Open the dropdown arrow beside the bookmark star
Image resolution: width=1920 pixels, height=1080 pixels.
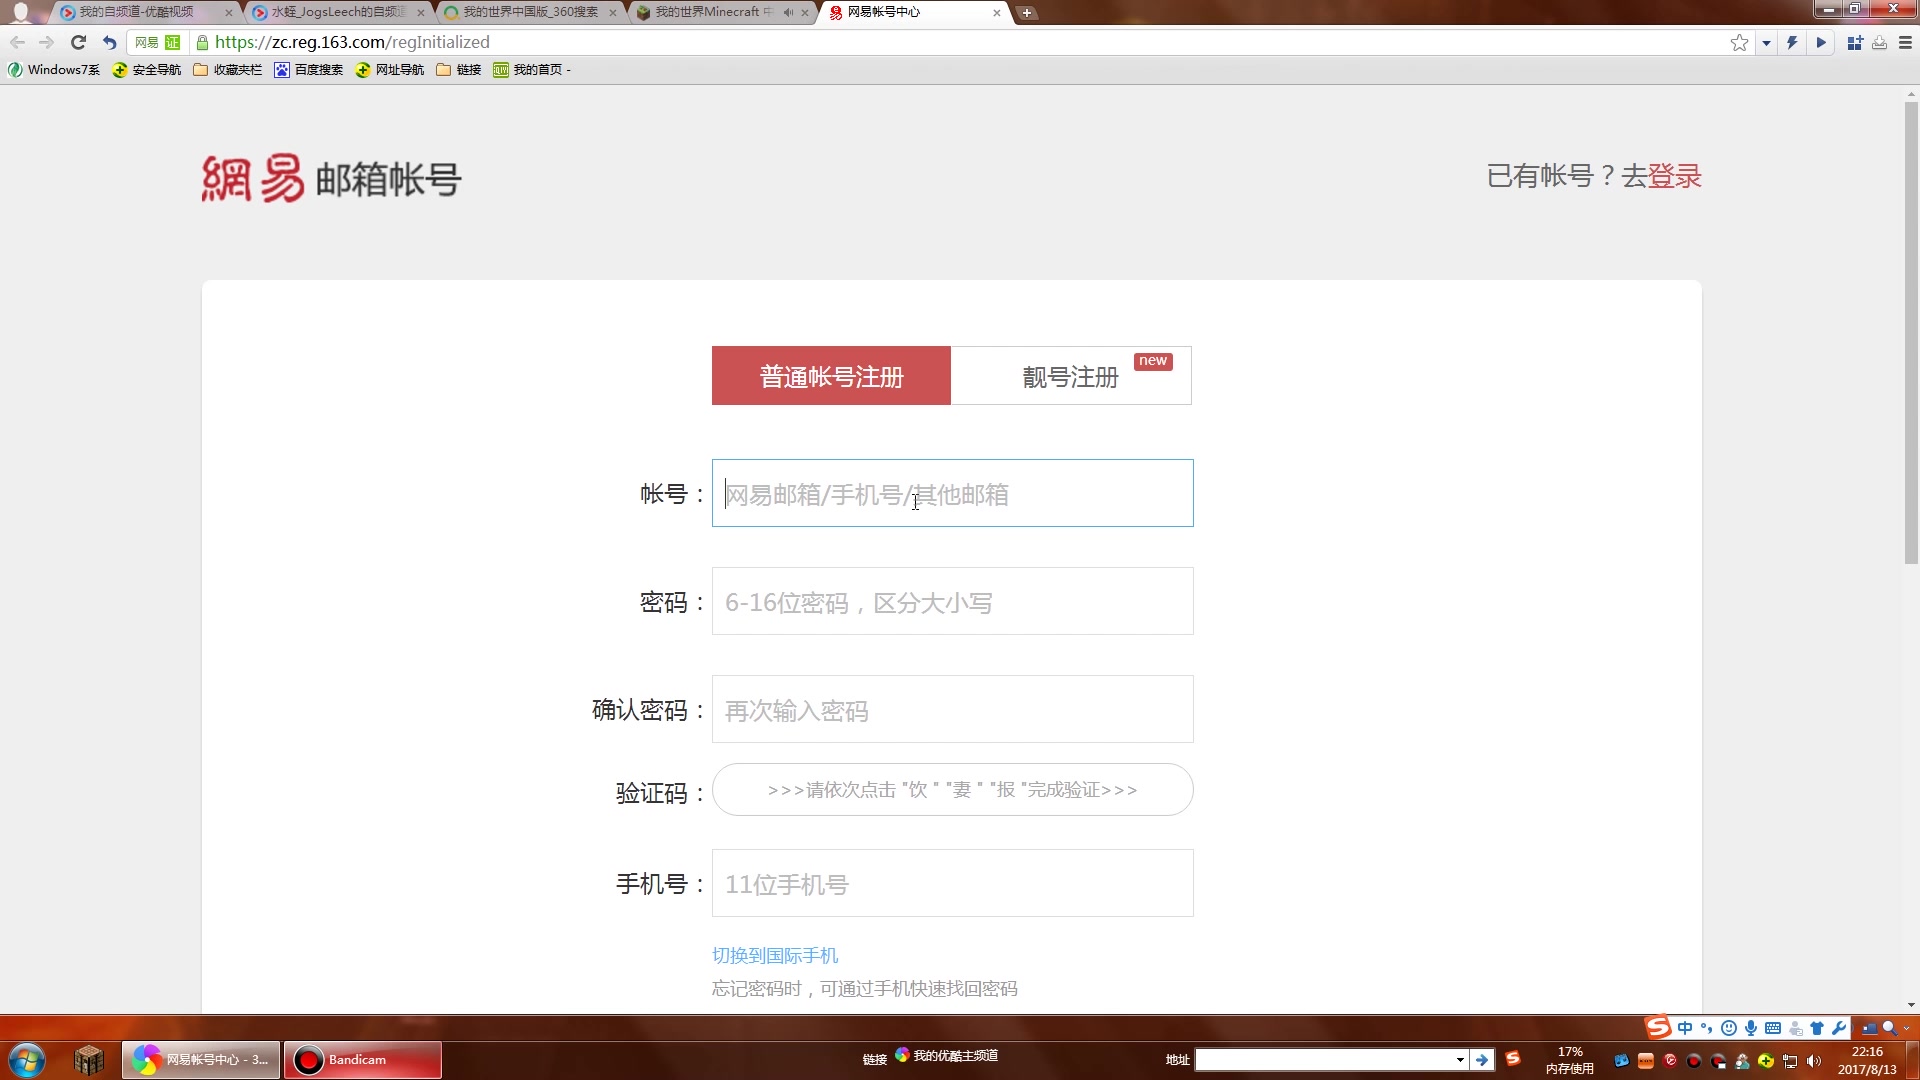pos(1766,43)
